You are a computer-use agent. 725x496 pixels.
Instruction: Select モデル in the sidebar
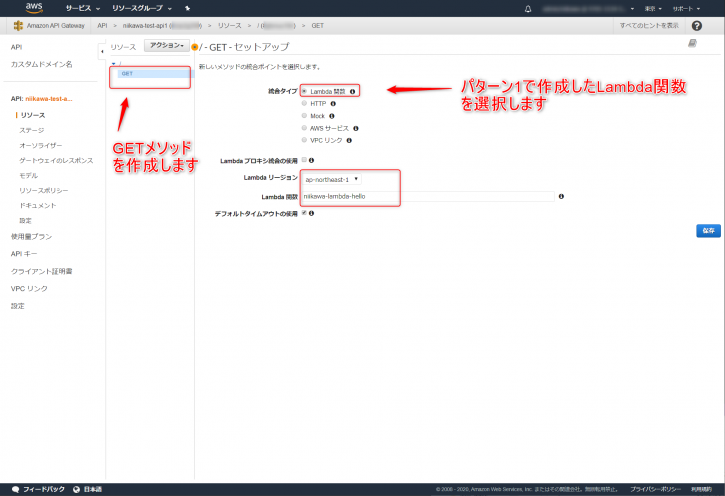pyautogui.click(x=29, y=176)
